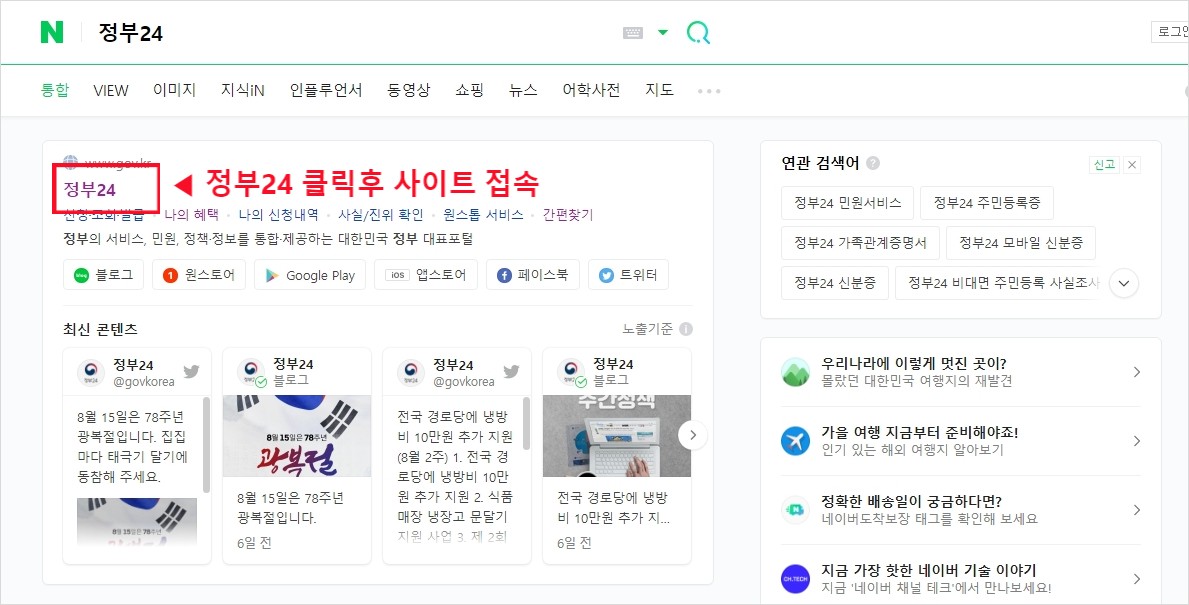Click the green search magnifier icon
The image size is (1189, 605).
click(x=698, y=31)
